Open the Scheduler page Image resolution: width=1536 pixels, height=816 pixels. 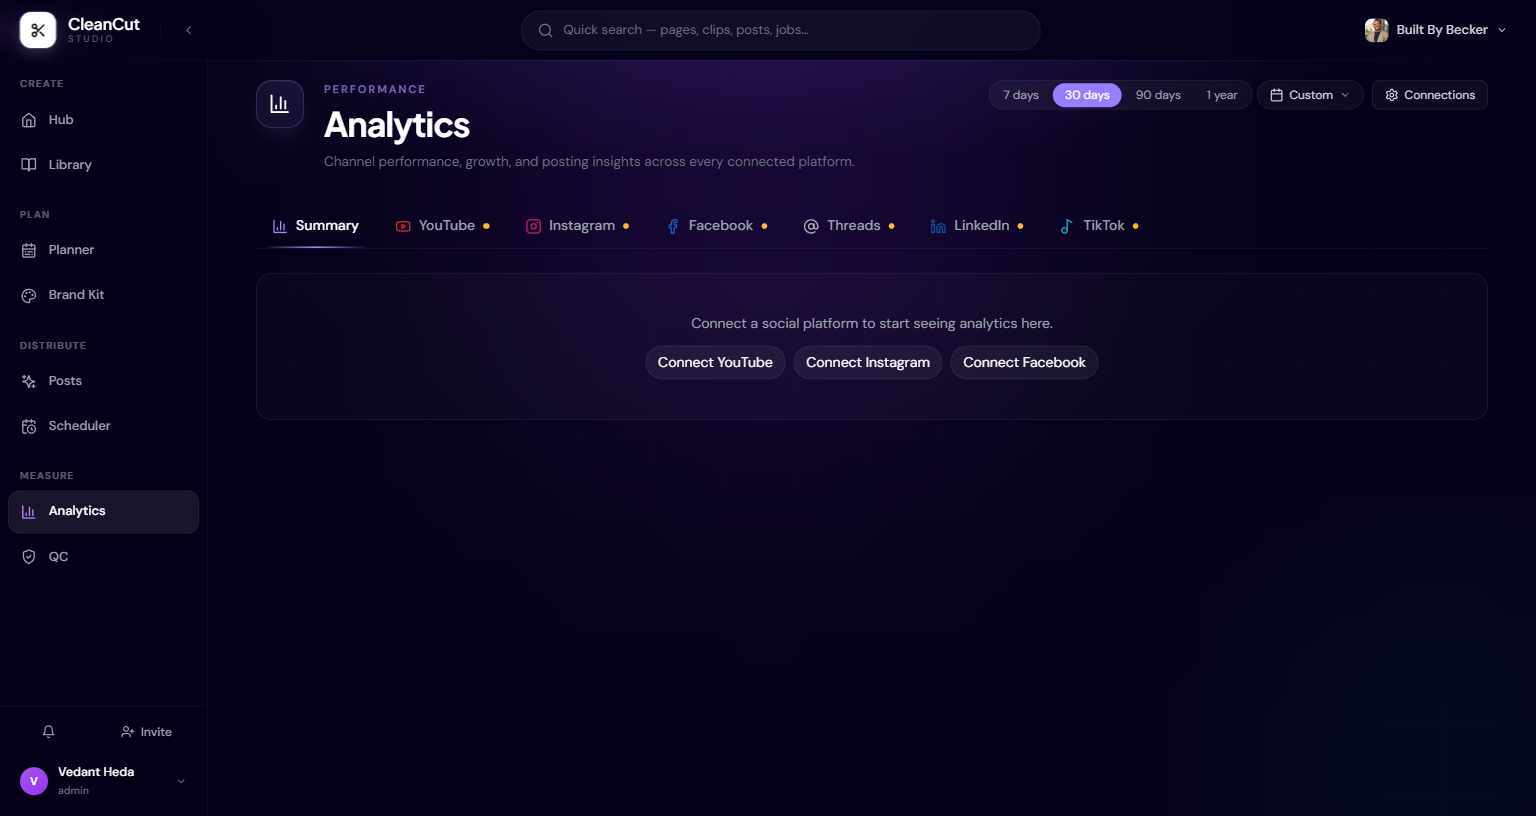(103, 426)
